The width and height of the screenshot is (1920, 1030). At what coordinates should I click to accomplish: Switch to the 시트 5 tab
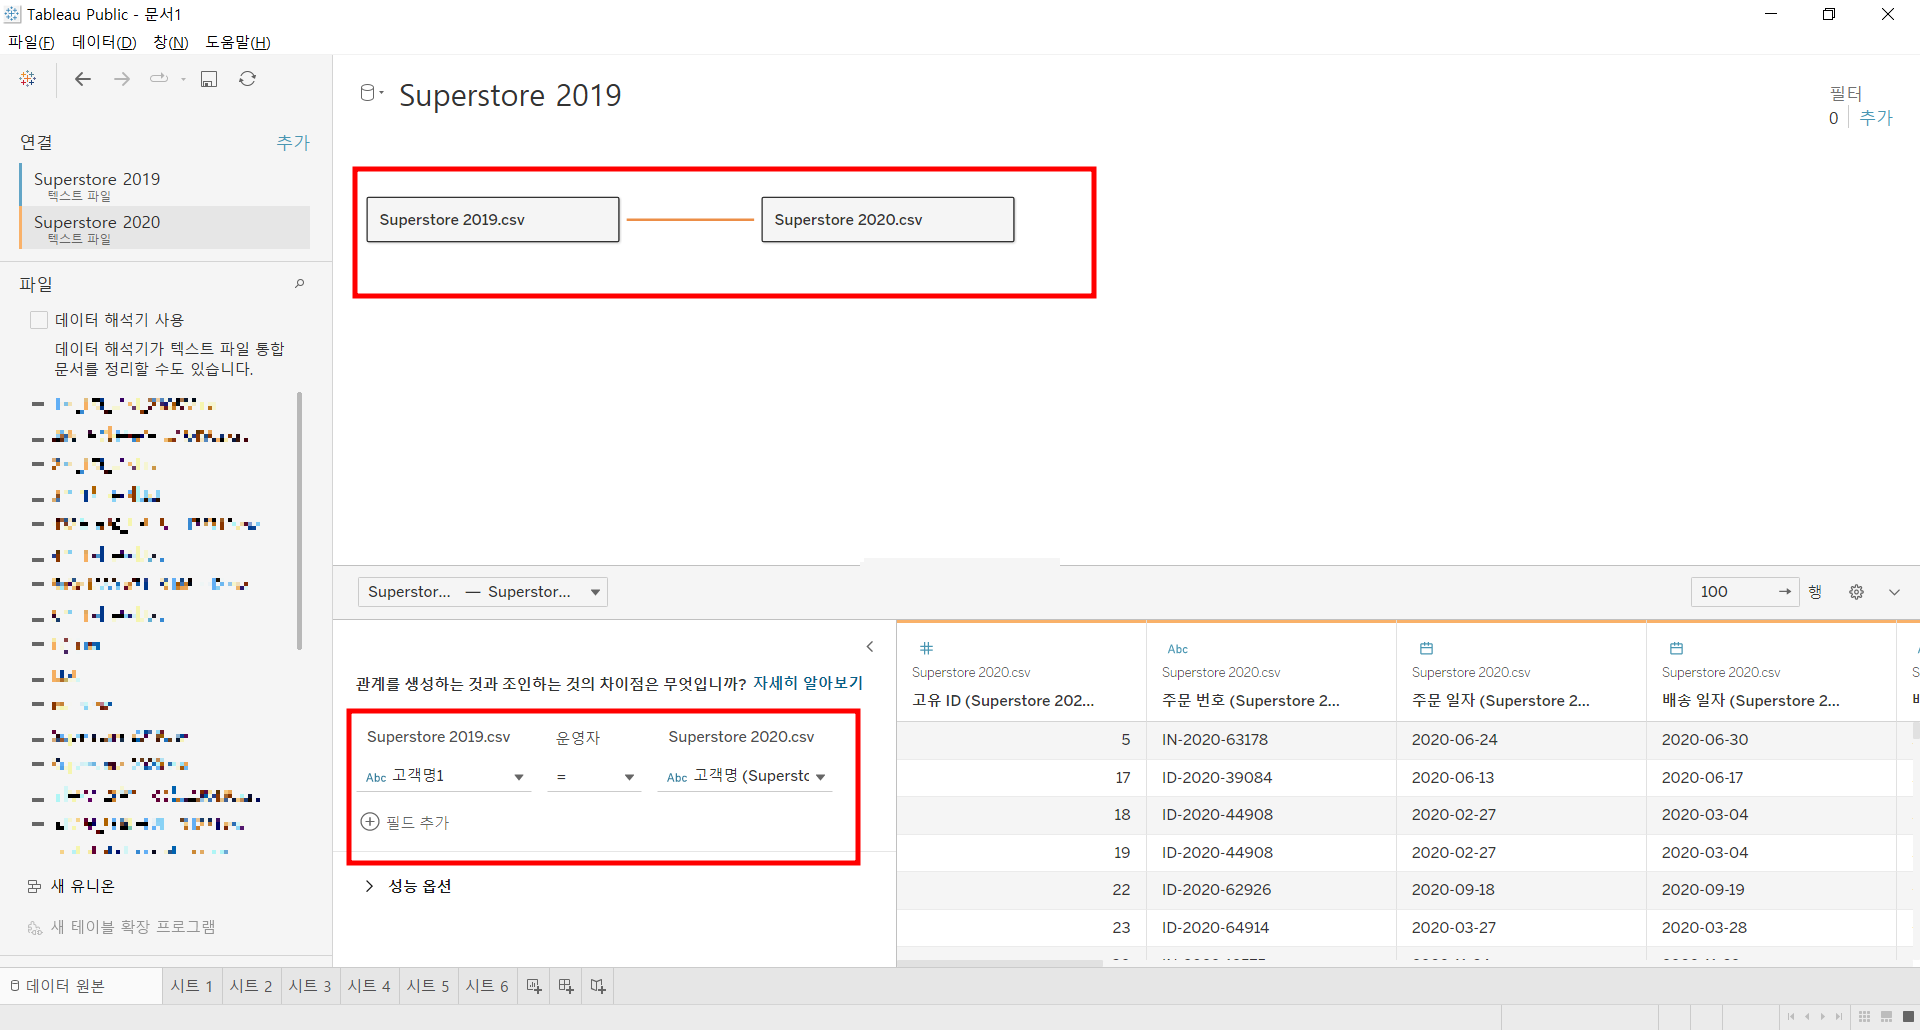pyautogui.click(x=427, y=986)
